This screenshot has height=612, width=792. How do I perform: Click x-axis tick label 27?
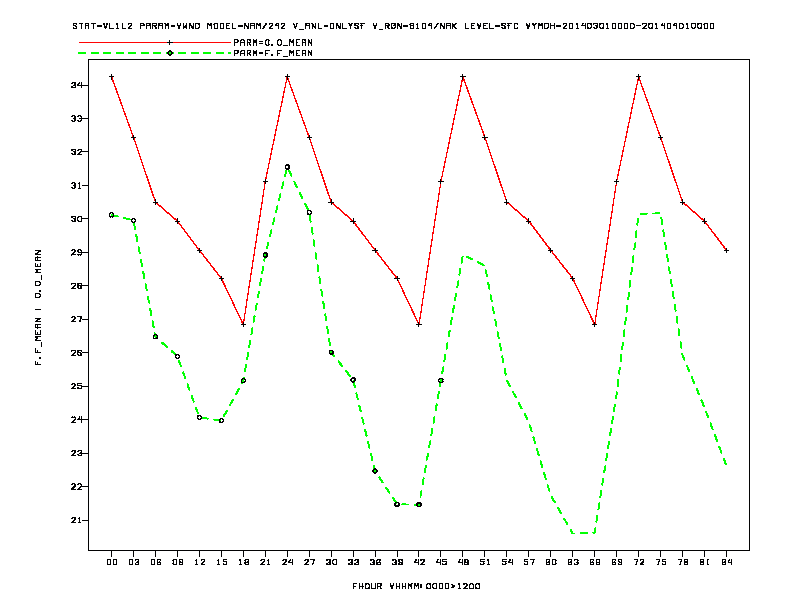tap(309, 562)
